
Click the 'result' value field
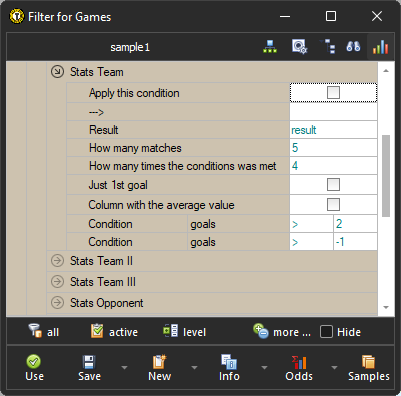pyautogui.click(x=333, y=130)
